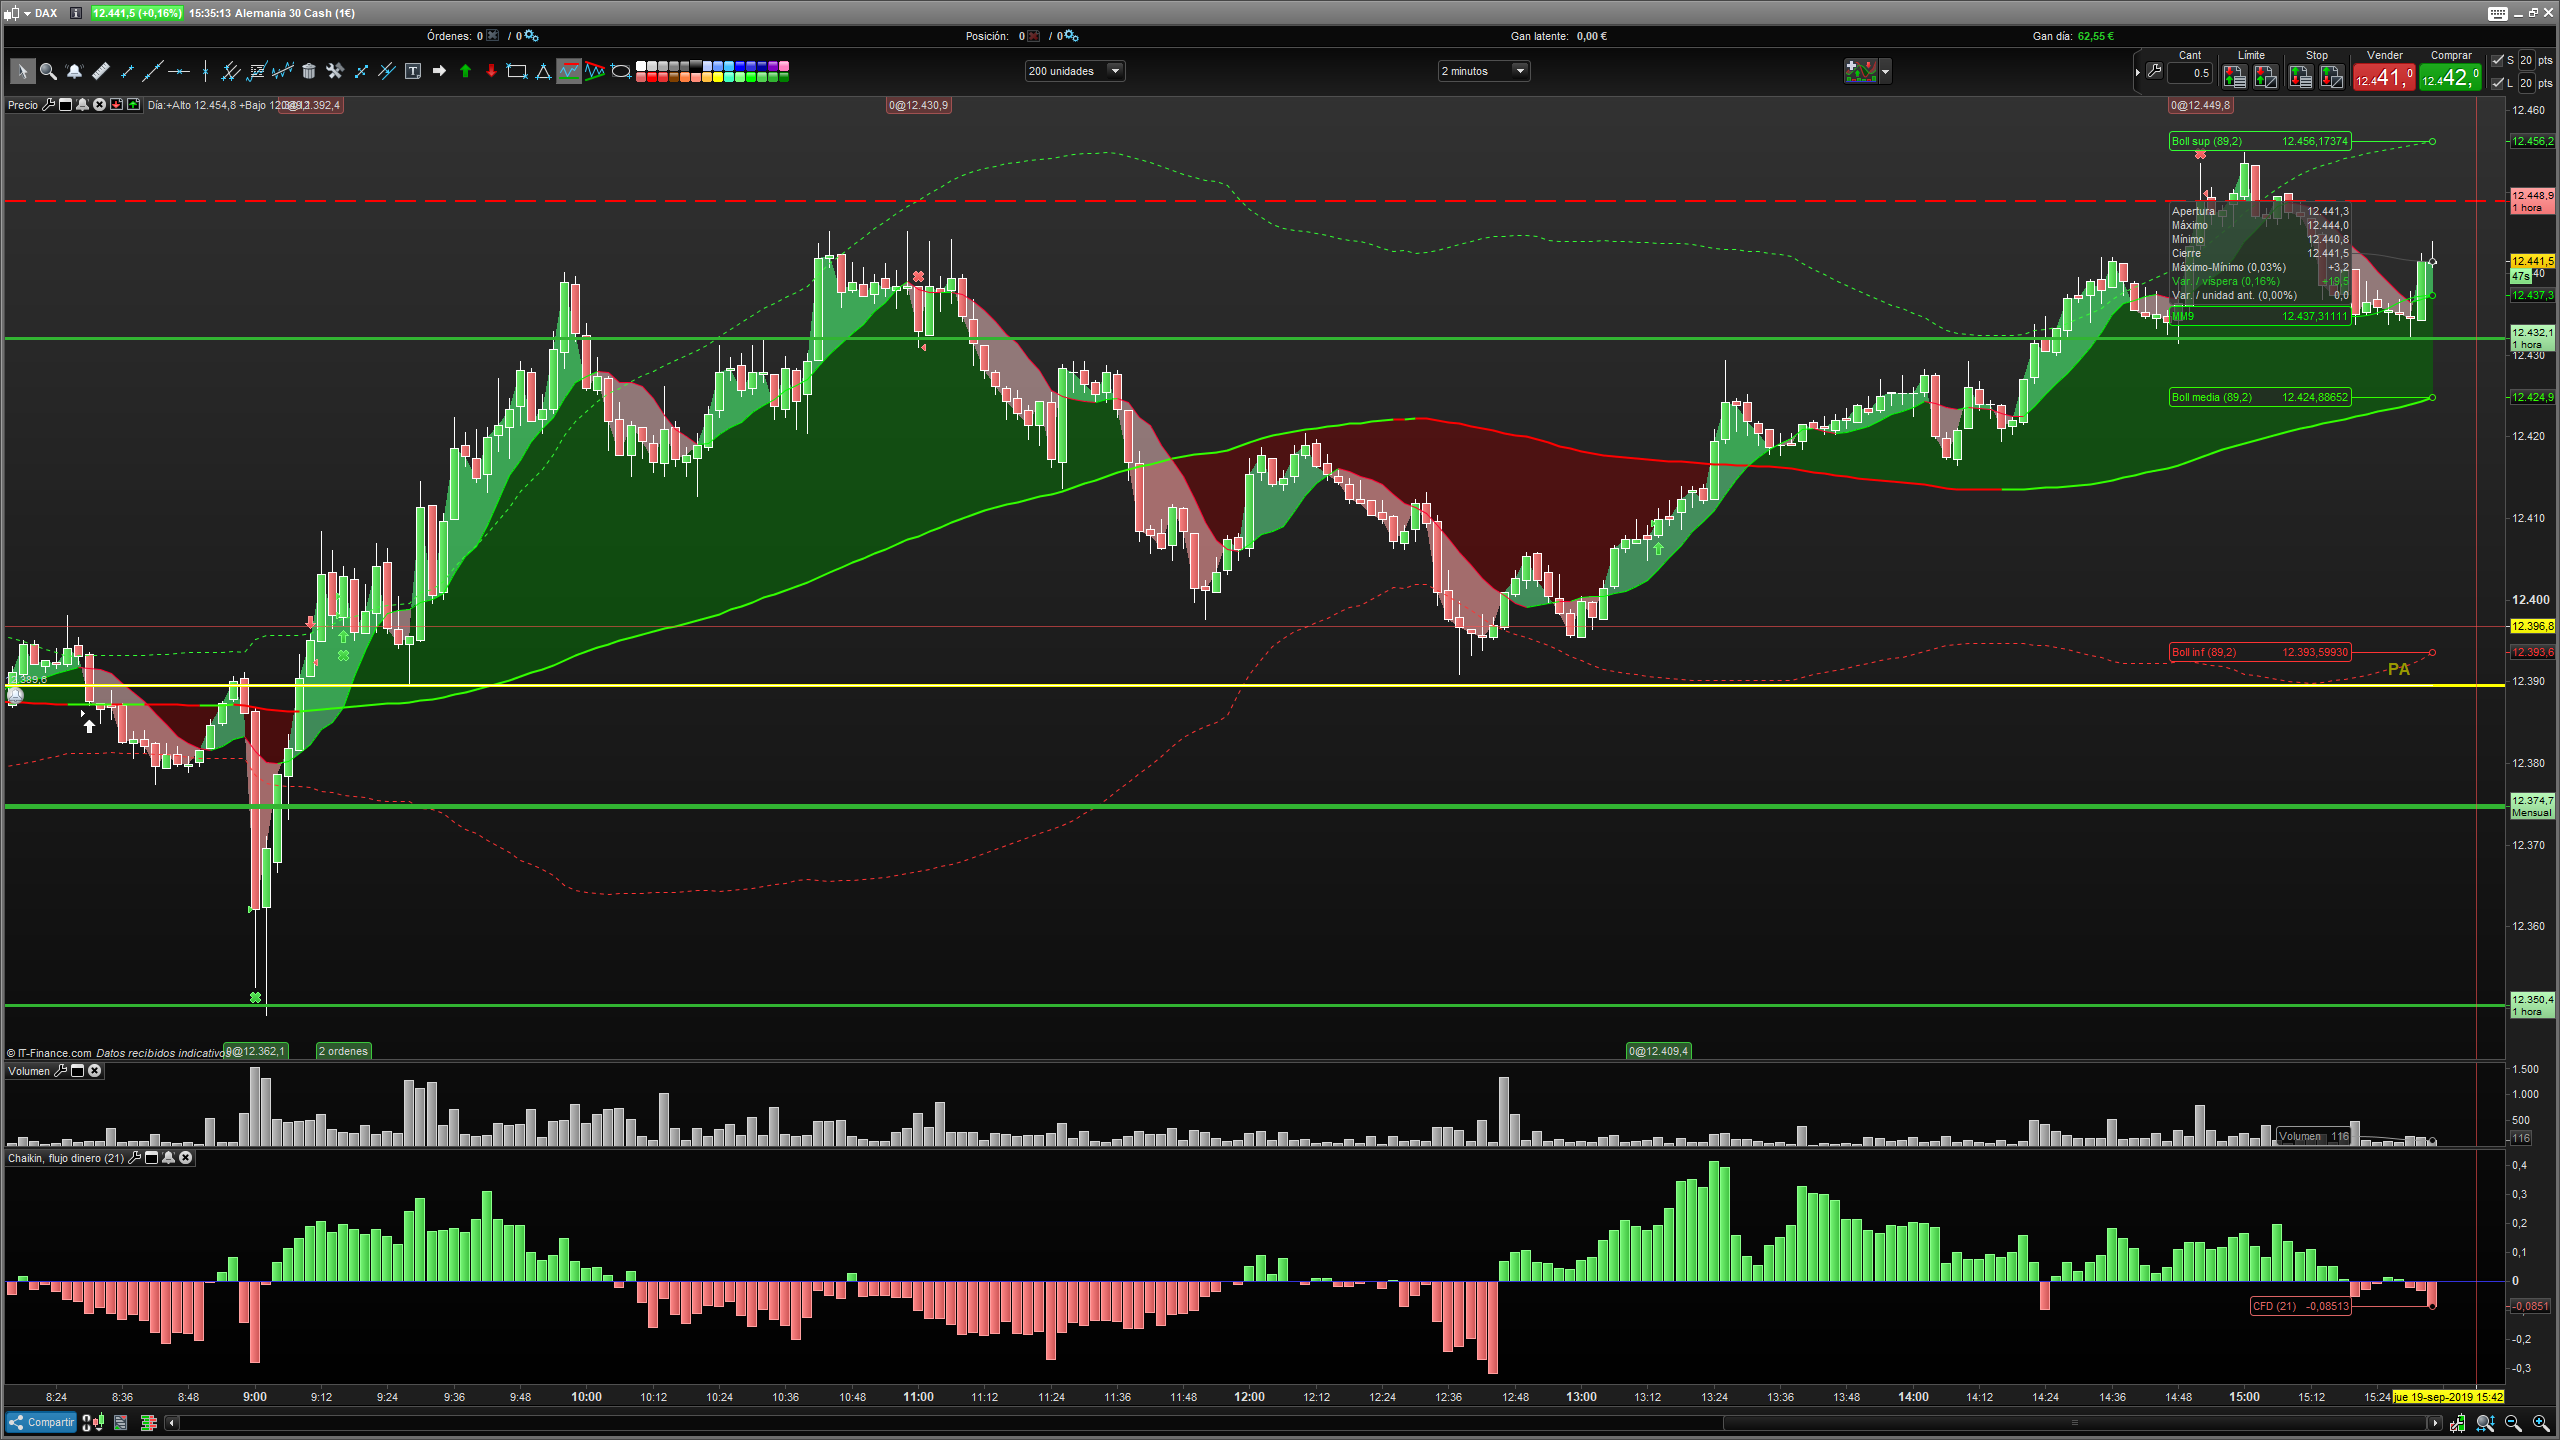Image resolution: width=2560 pixels, height=1440 pixels.
Task: Click the trash can delete-objects icon
Action: pyautogui.click(x=309, y=71)
